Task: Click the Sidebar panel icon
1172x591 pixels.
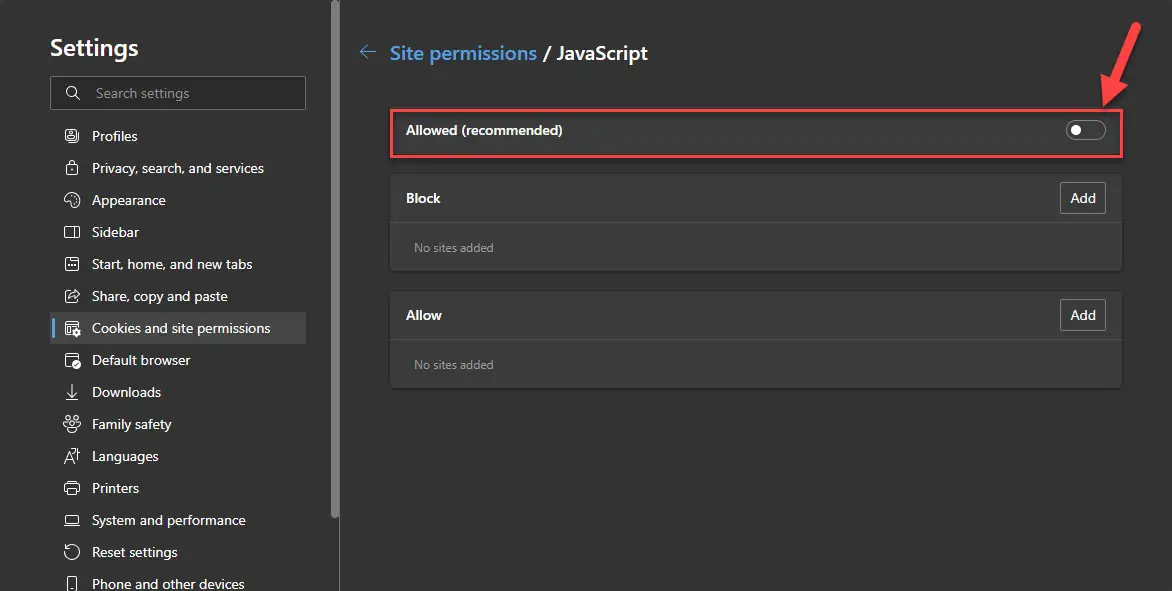Action: click(x=72, y=232)
